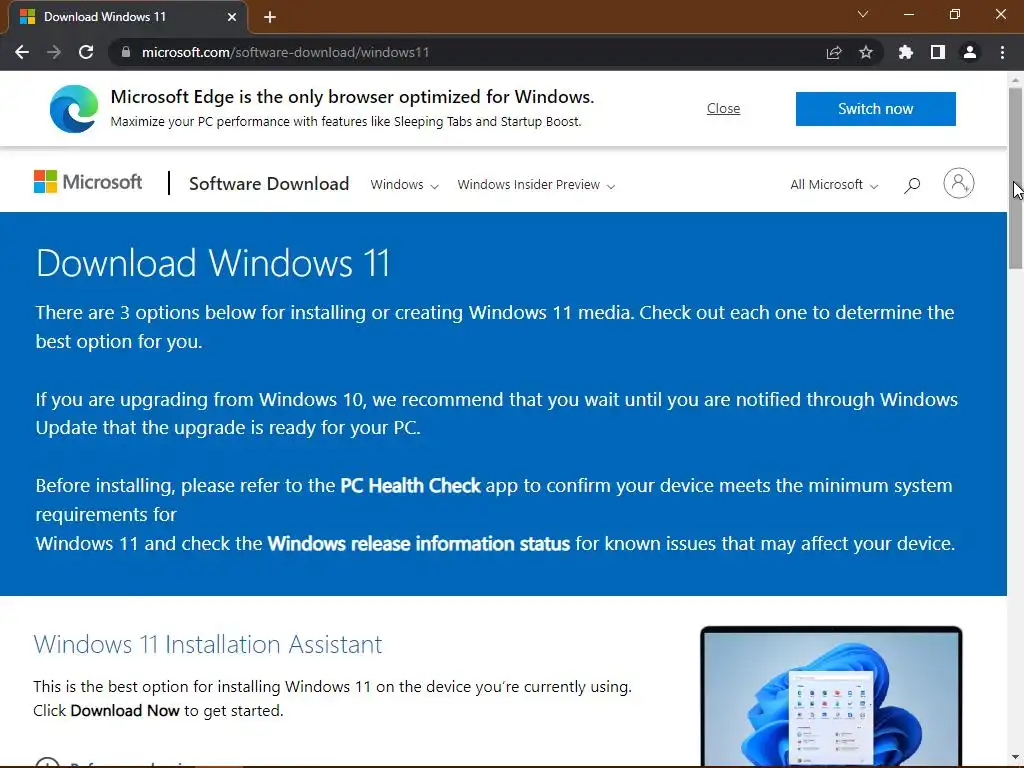Minimize the browser window
Screen dimensions: 1024x768
click(909, 14)
